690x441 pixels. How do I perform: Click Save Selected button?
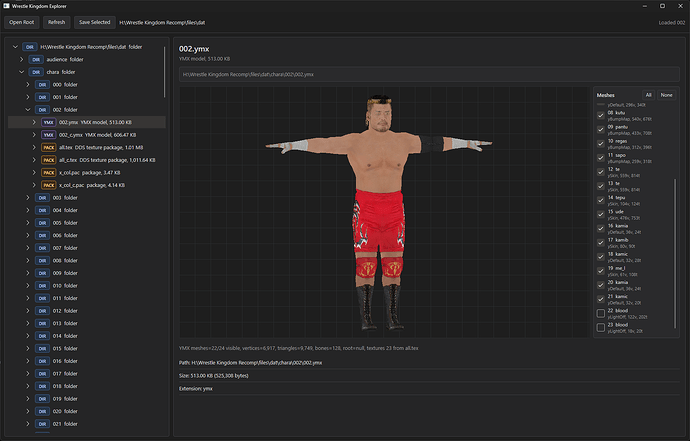click(x=95, y=22)
